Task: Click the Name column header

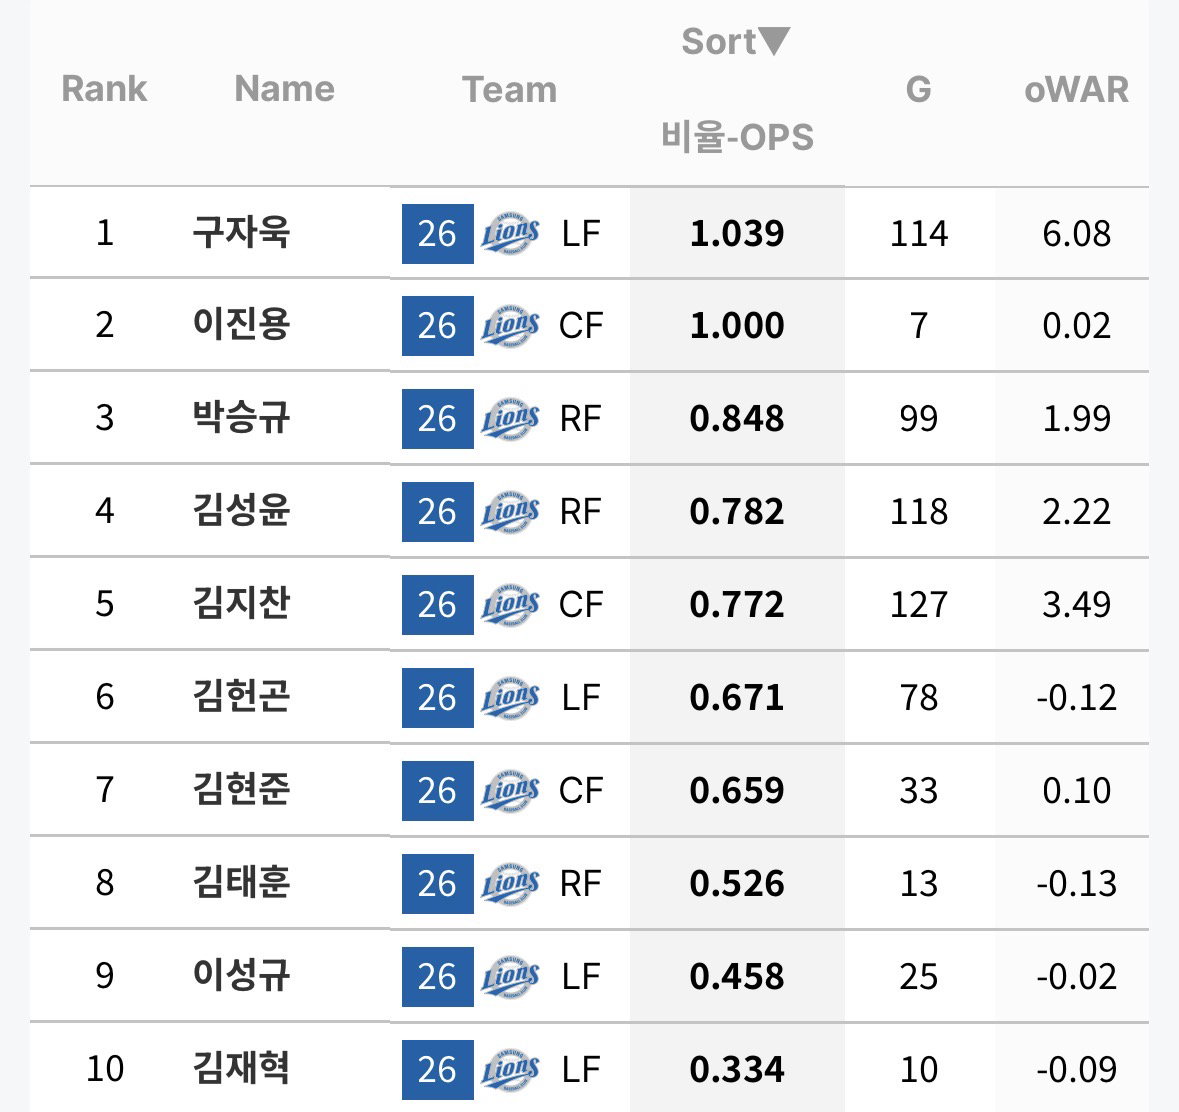Action: coord(284,89)
